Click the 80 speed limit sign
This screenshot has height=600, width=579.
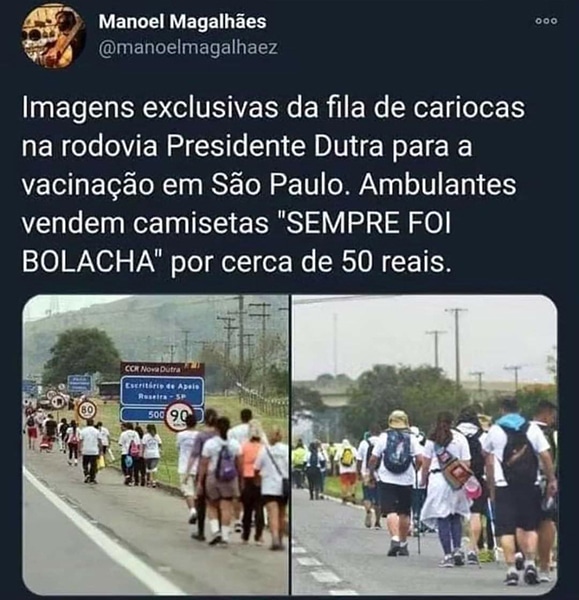coord(87,410)
